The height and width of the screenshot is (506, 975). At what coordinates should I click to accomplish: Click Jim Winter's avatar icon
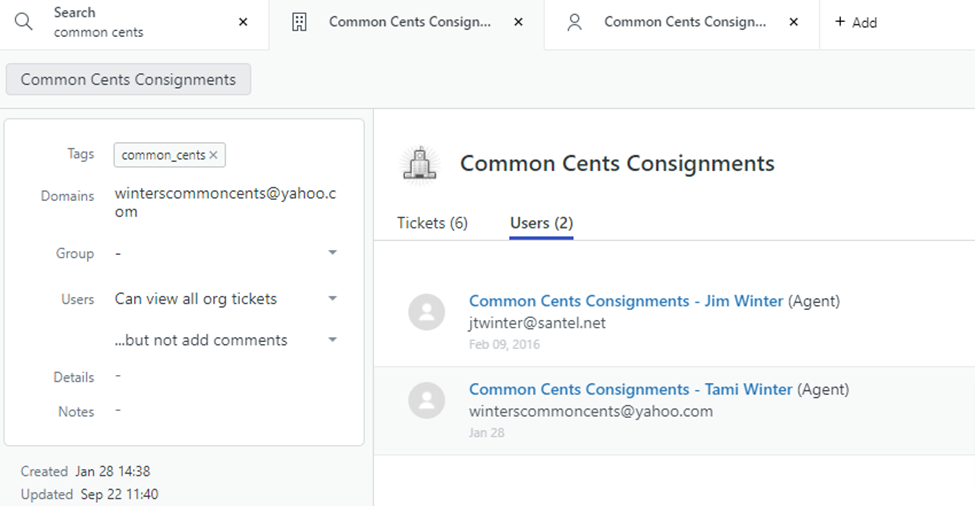[x=427, y=312]
